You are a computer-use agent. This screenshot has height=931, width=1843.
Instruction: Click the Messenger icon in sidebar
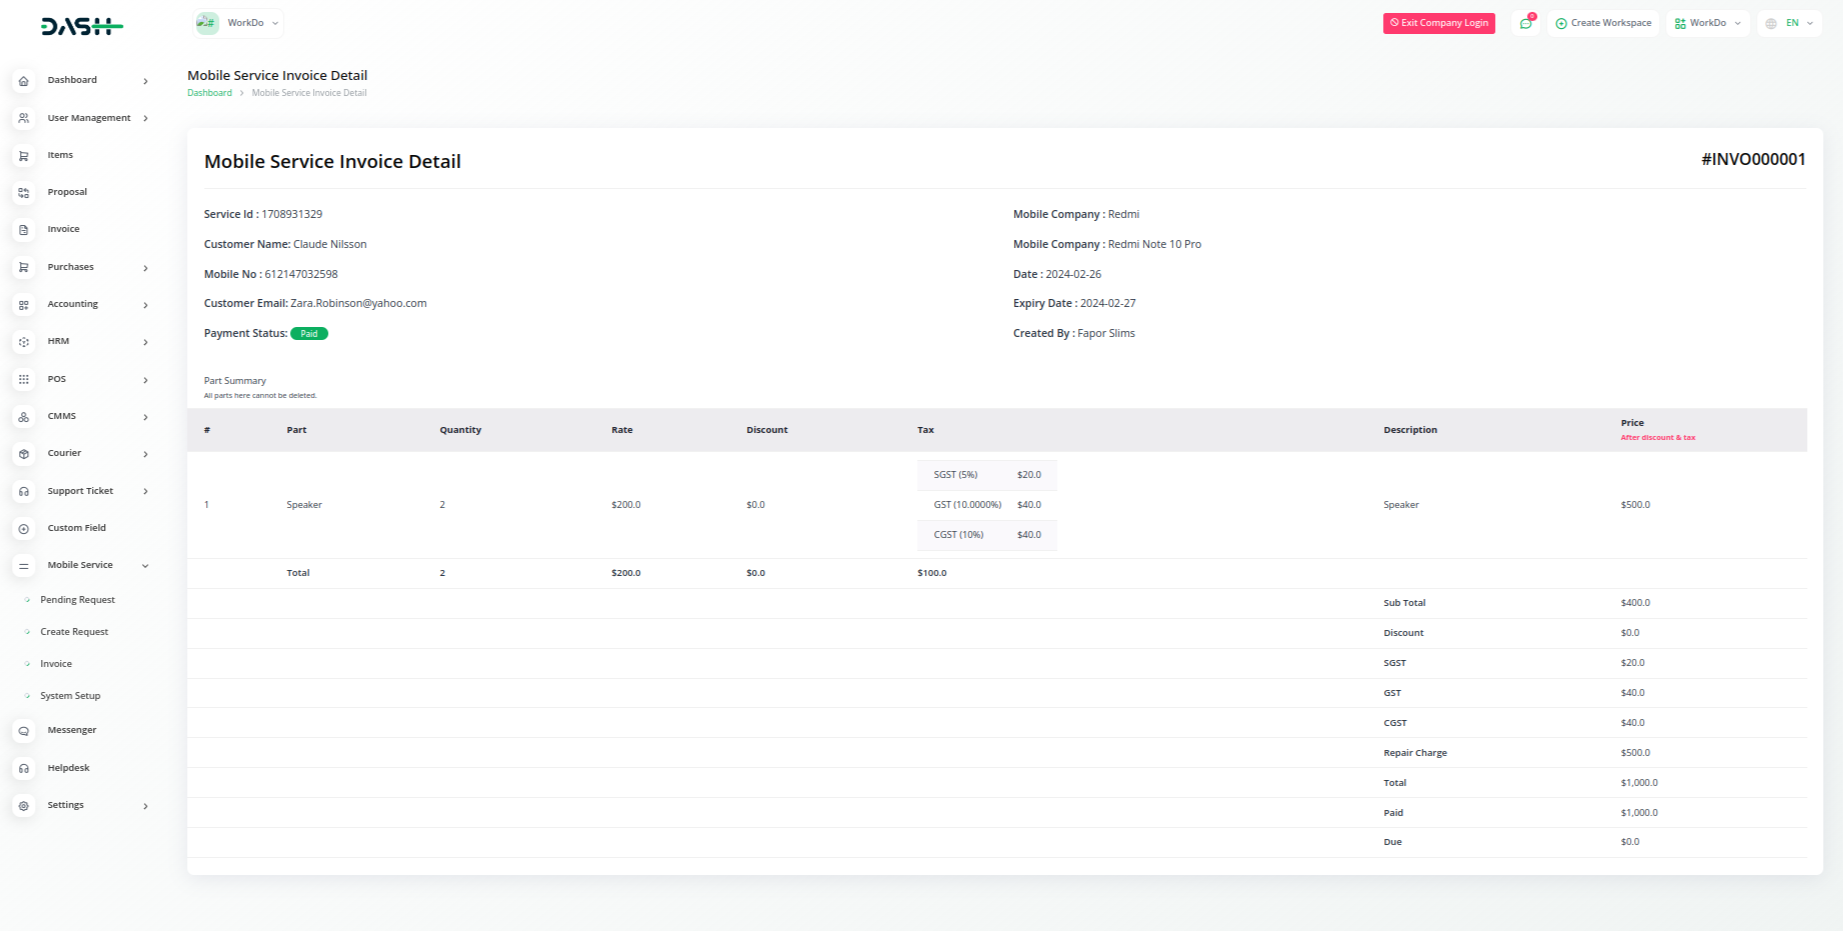click(24, 731)
